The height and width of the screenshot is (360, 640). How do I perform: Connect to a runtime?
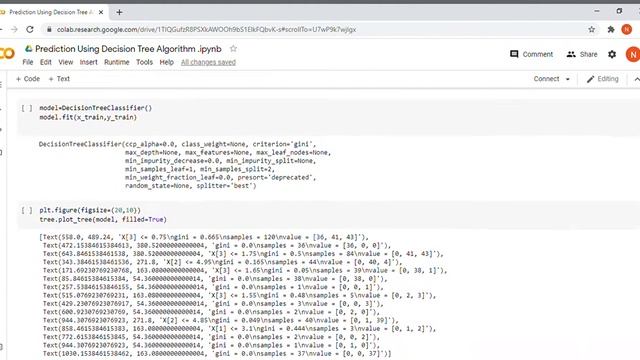click(546, 79)
